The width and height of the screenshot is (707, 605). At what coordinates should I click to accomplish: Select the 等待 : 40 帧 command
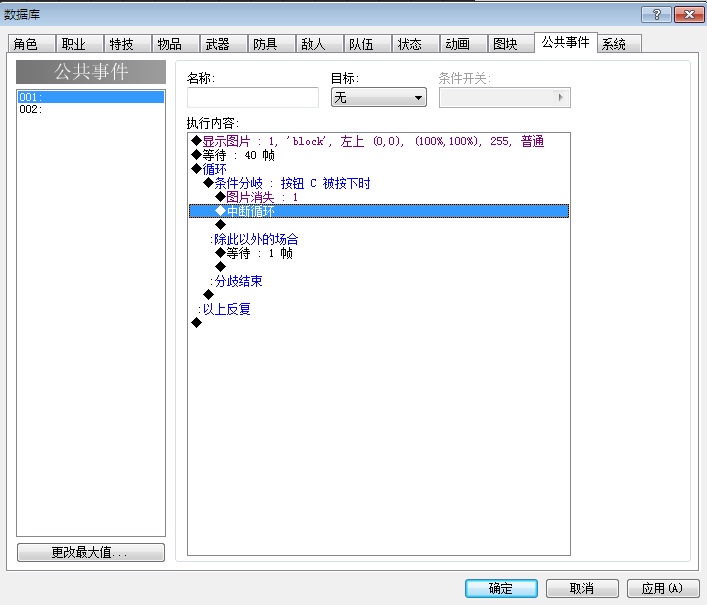pos(379,156)
